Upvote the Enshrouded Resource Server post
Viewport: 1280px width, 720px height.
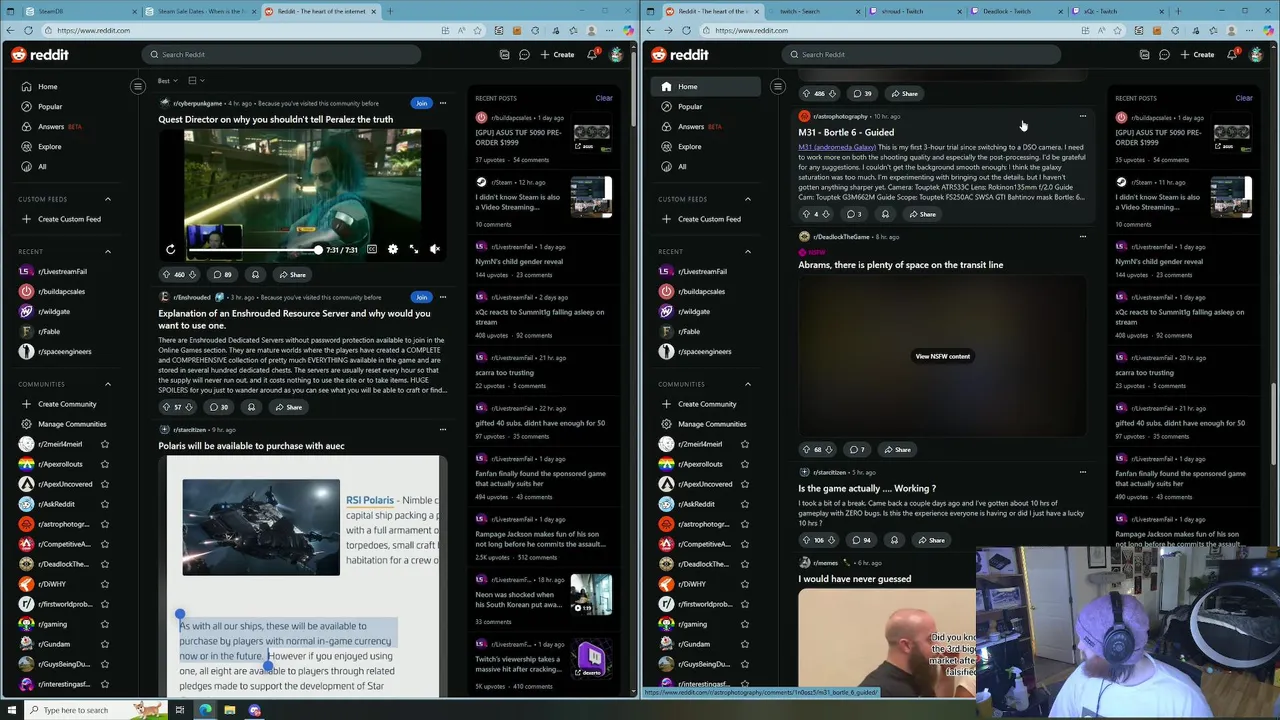point(167,407)
